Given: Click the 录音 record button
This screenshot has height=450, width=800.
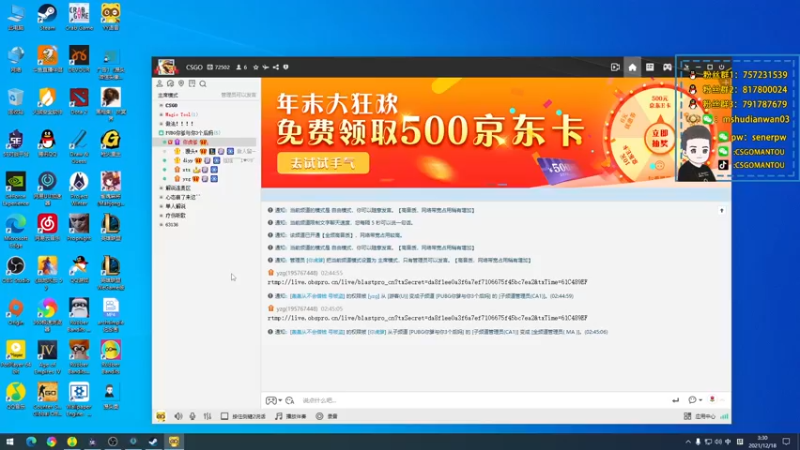Looking at the screenshot, I should tap(327, 416).
